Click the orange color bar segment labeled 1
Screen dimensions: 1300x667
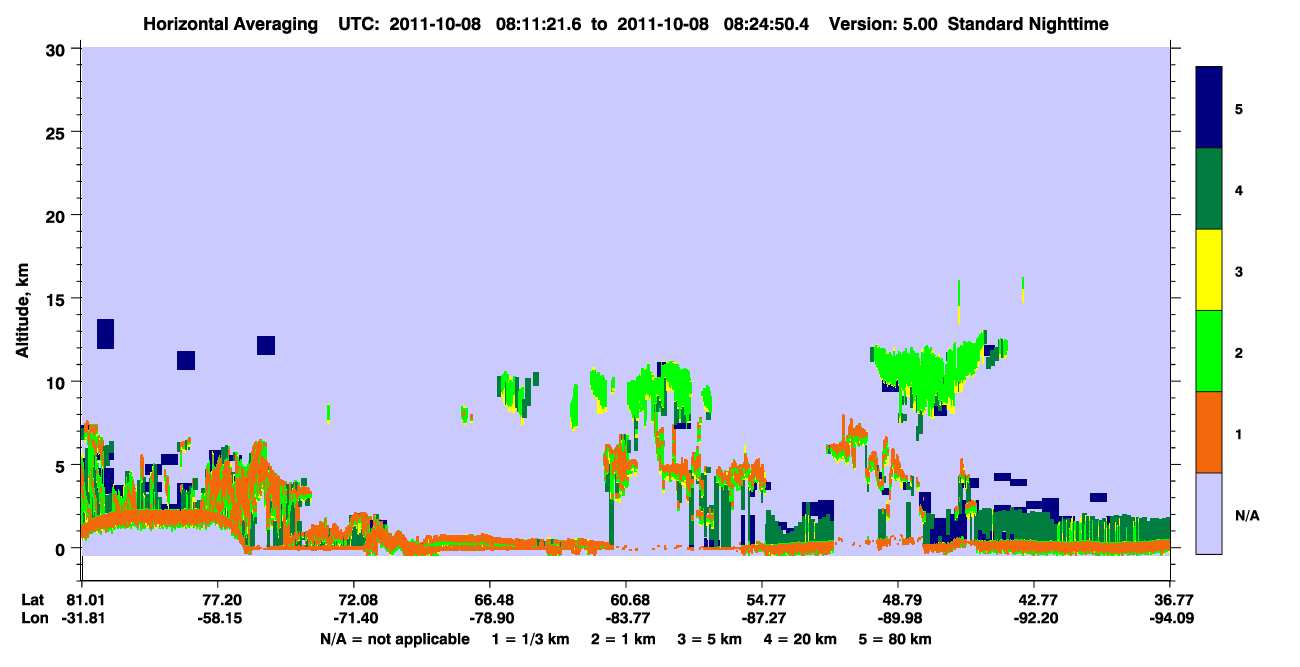point(1209,432)
